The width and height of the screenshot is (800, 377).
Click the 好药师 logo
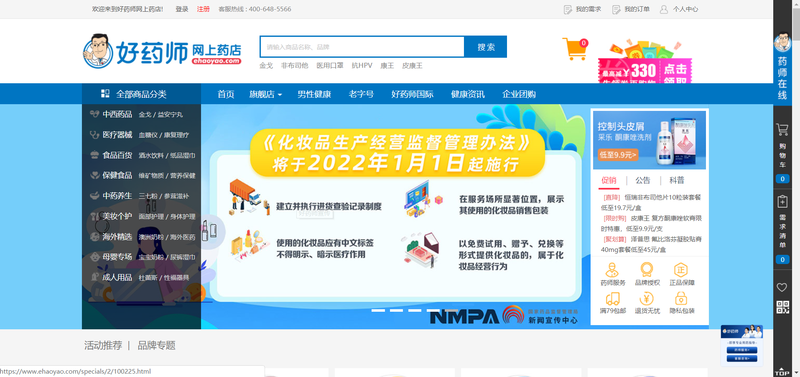pyautogui.click(x=162, y=51)
